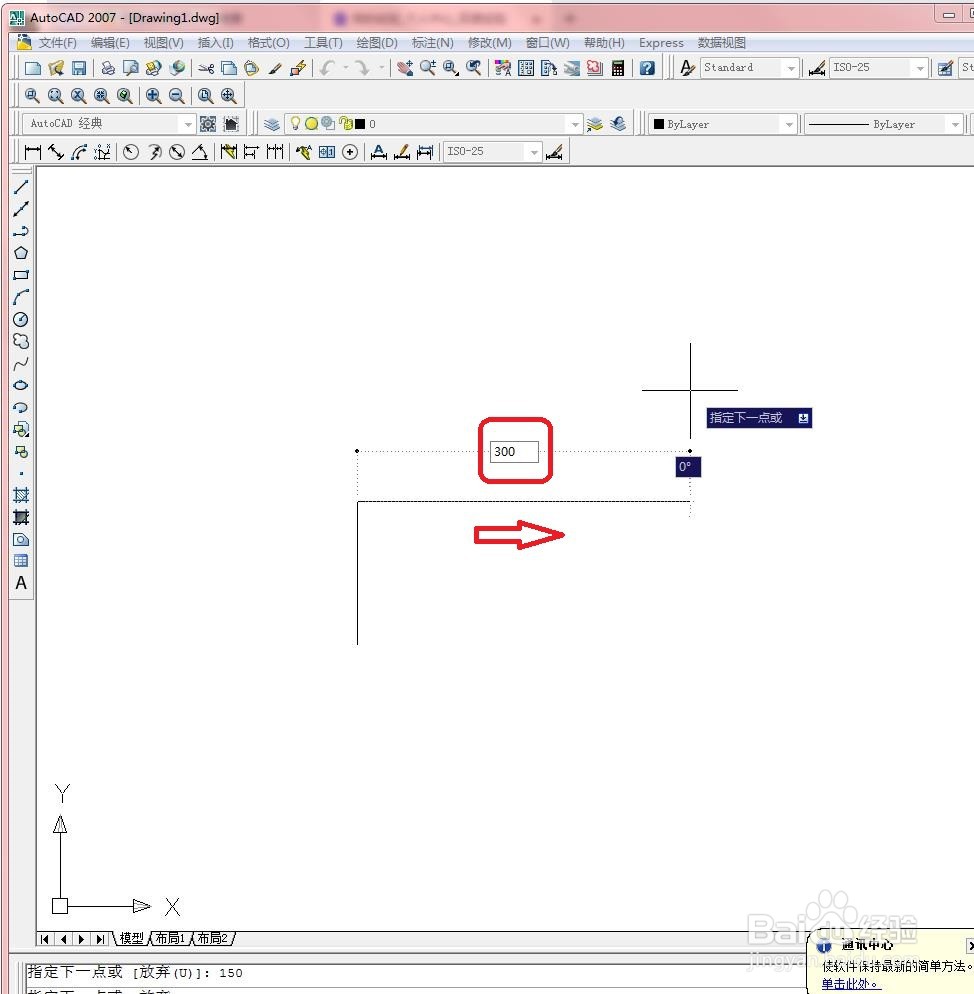The width and height of the screenshot is (974, 994).
Task: Click the first layout tab navigation arrow
Action: point(44,939)
